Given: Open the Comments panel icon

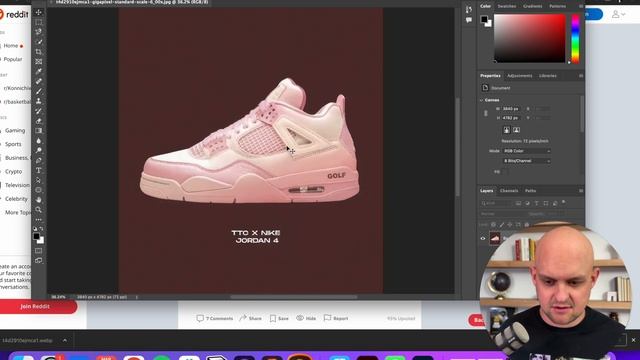Looking at the screenshot, I should [x=469, y=20].
